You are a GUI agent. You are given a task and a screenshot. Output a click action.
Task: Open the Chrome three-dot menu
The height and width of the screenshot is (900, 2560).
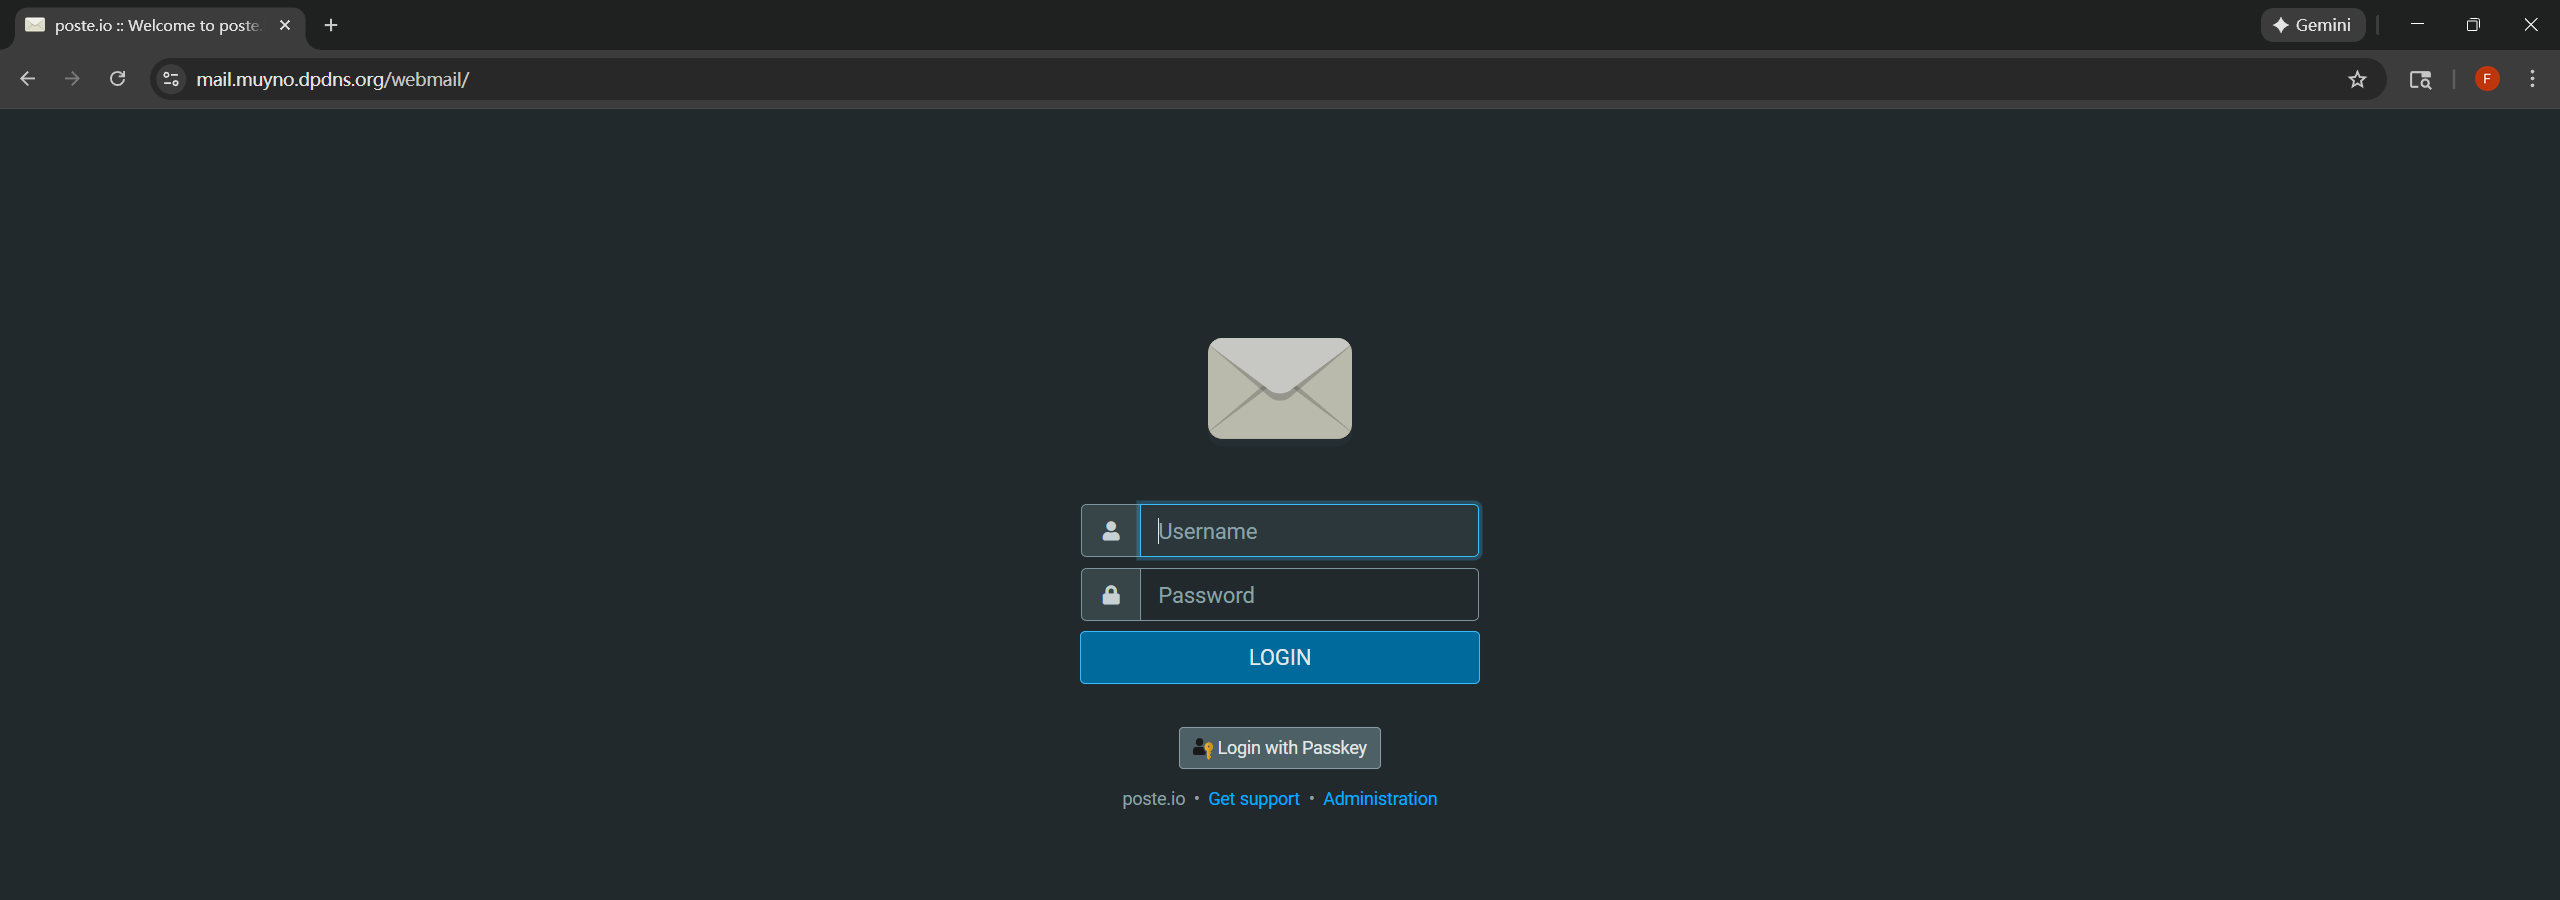click(2532, 79)
